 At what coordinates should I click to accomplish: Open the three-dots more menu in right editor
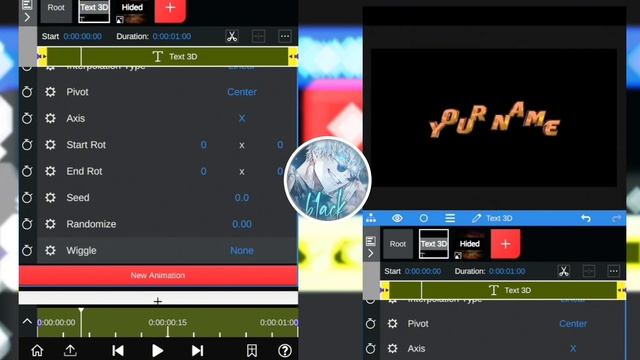pyautogui.click(x=613, y=271)
